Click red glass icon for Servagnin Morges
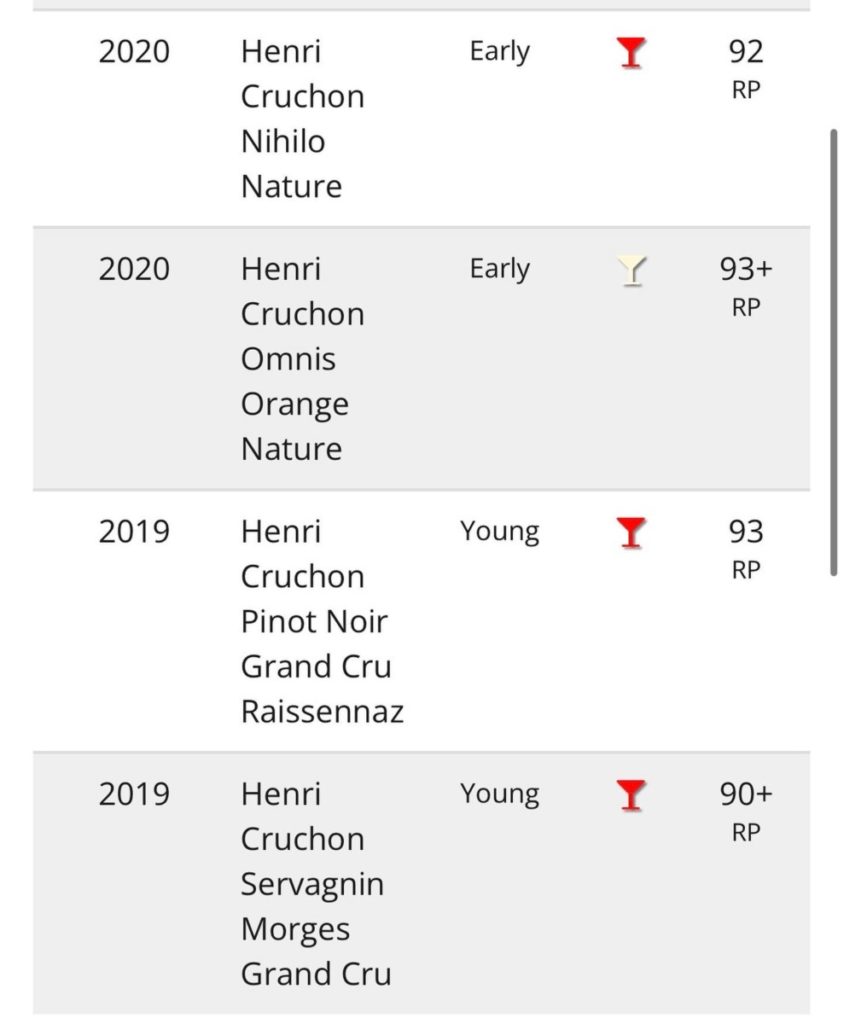Viewport: 844px width, 1024px height. tap(630, 796)
